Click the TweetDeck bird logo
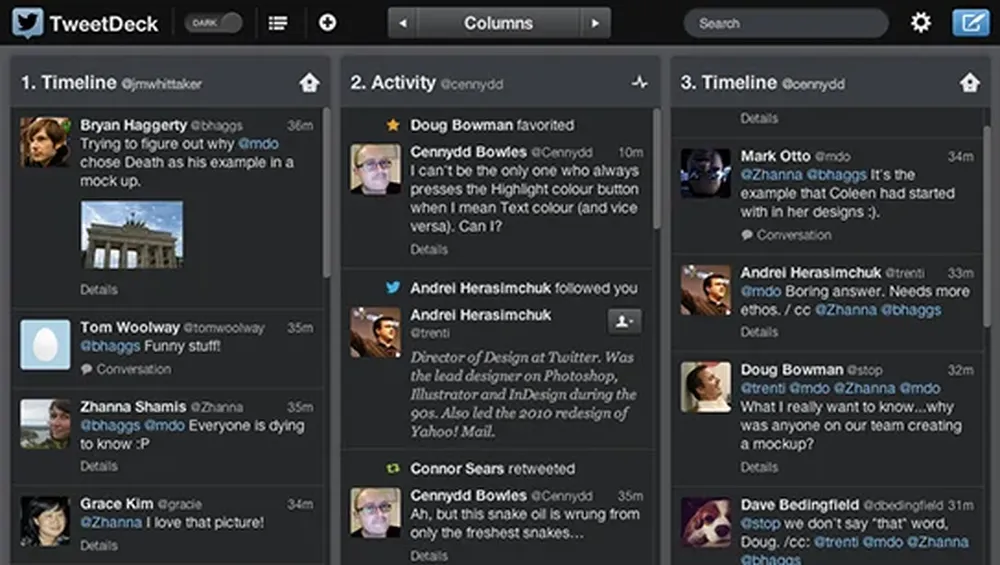The image size is (1000, 565). pyautogui.click(x=28, y=23)
